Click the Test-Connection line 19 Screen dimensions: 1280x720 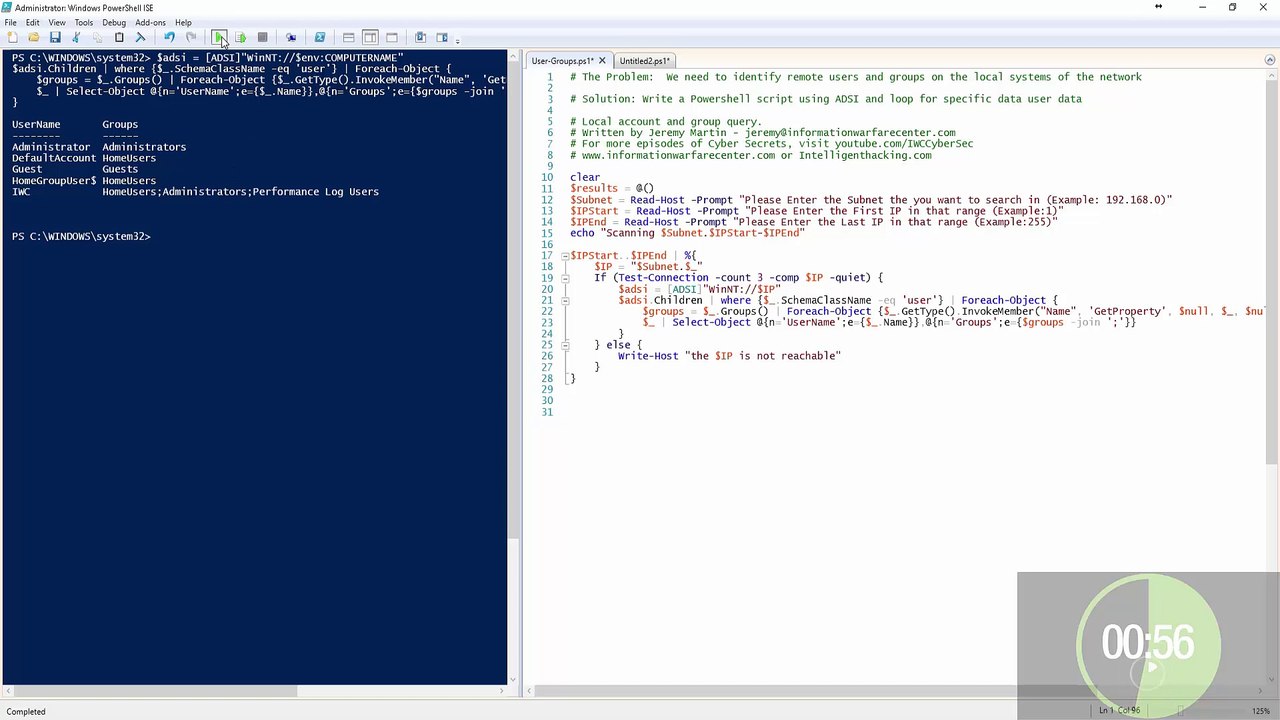click(739, 278)
